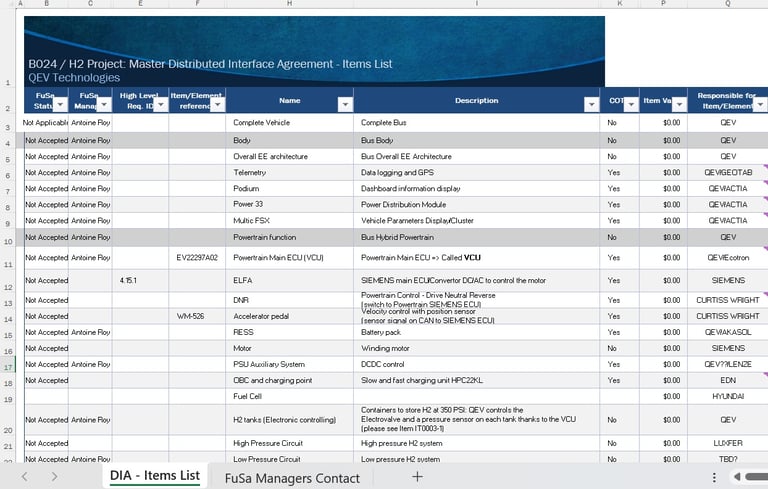Select the 'WM-526' reference cell
Image resolution: width=768 pixels, height=489 pixels.
pos(197,316)
